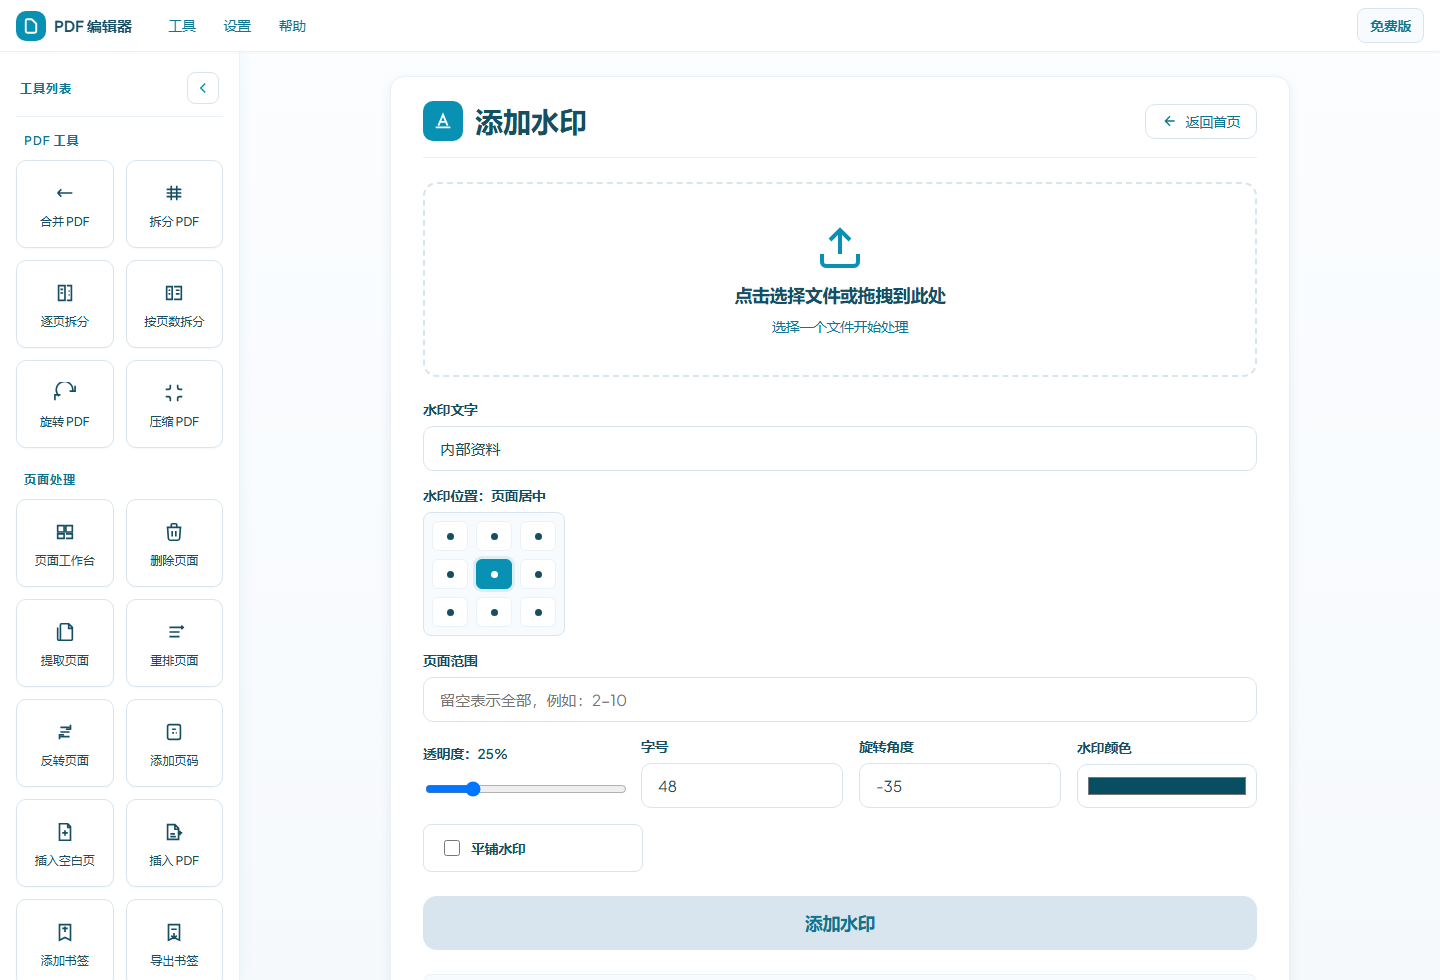
Task: Set watermark position to bottom-center
Action: click(x=494, y=612)
